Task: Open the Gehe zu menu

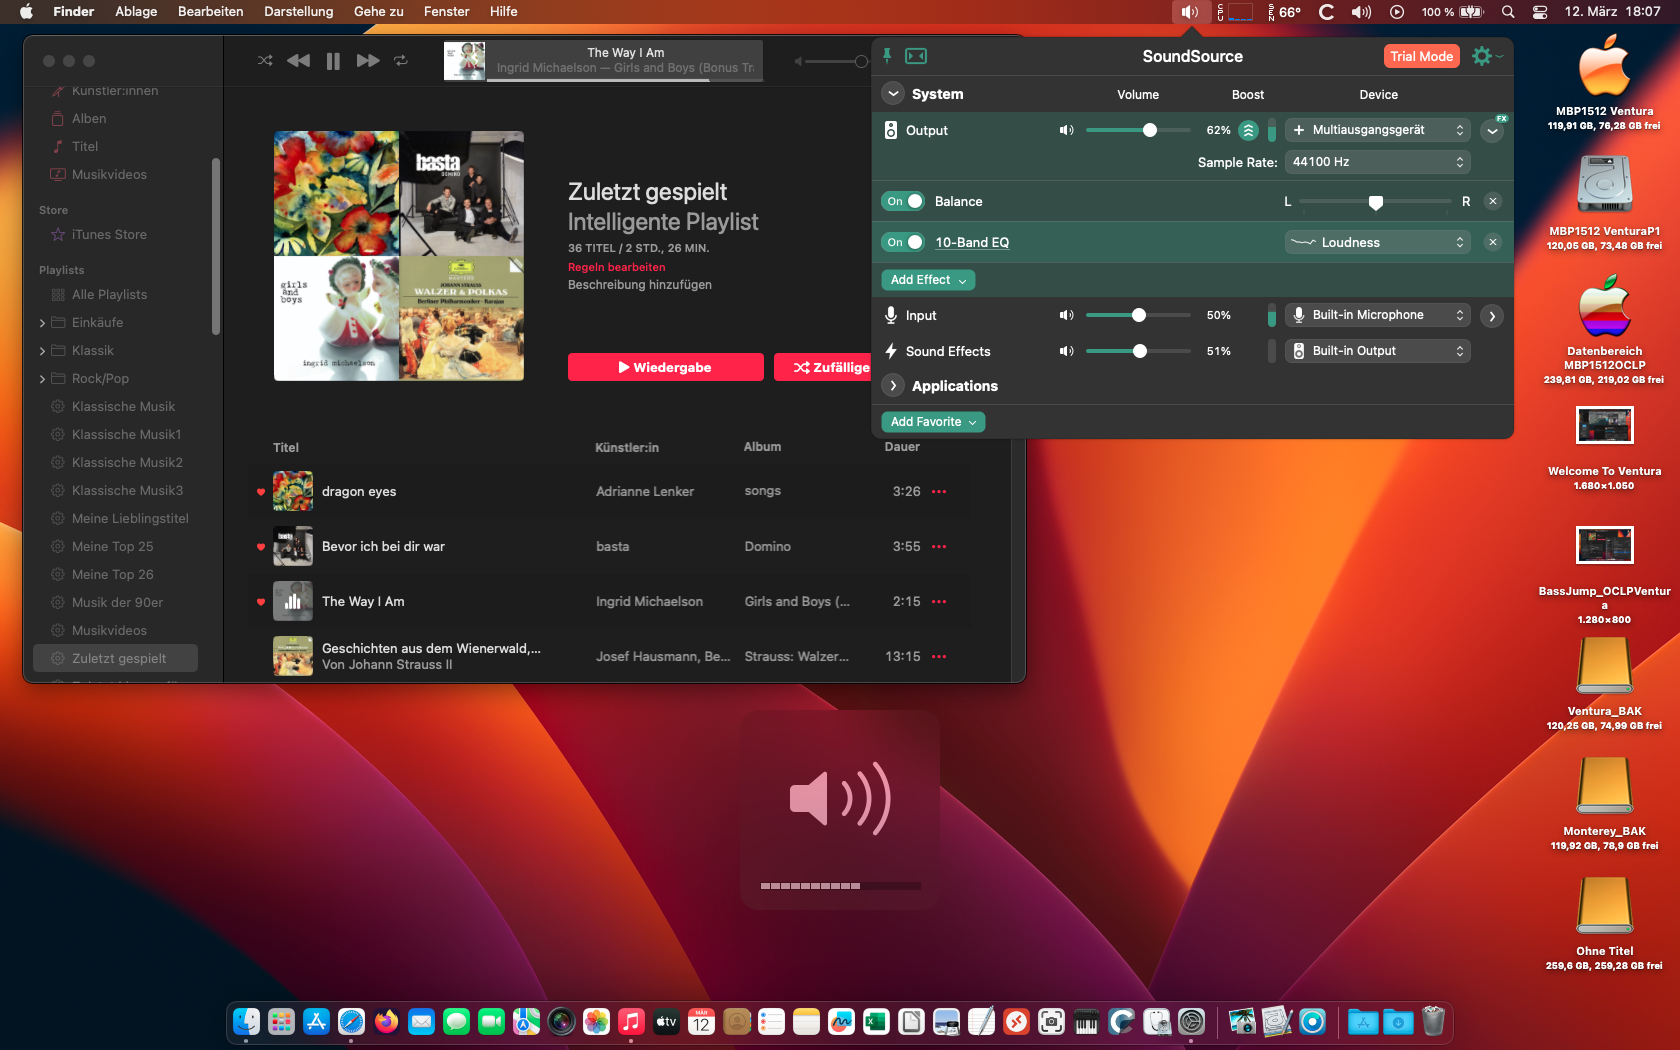Action: pyautogui.click(x=379, y=12)
